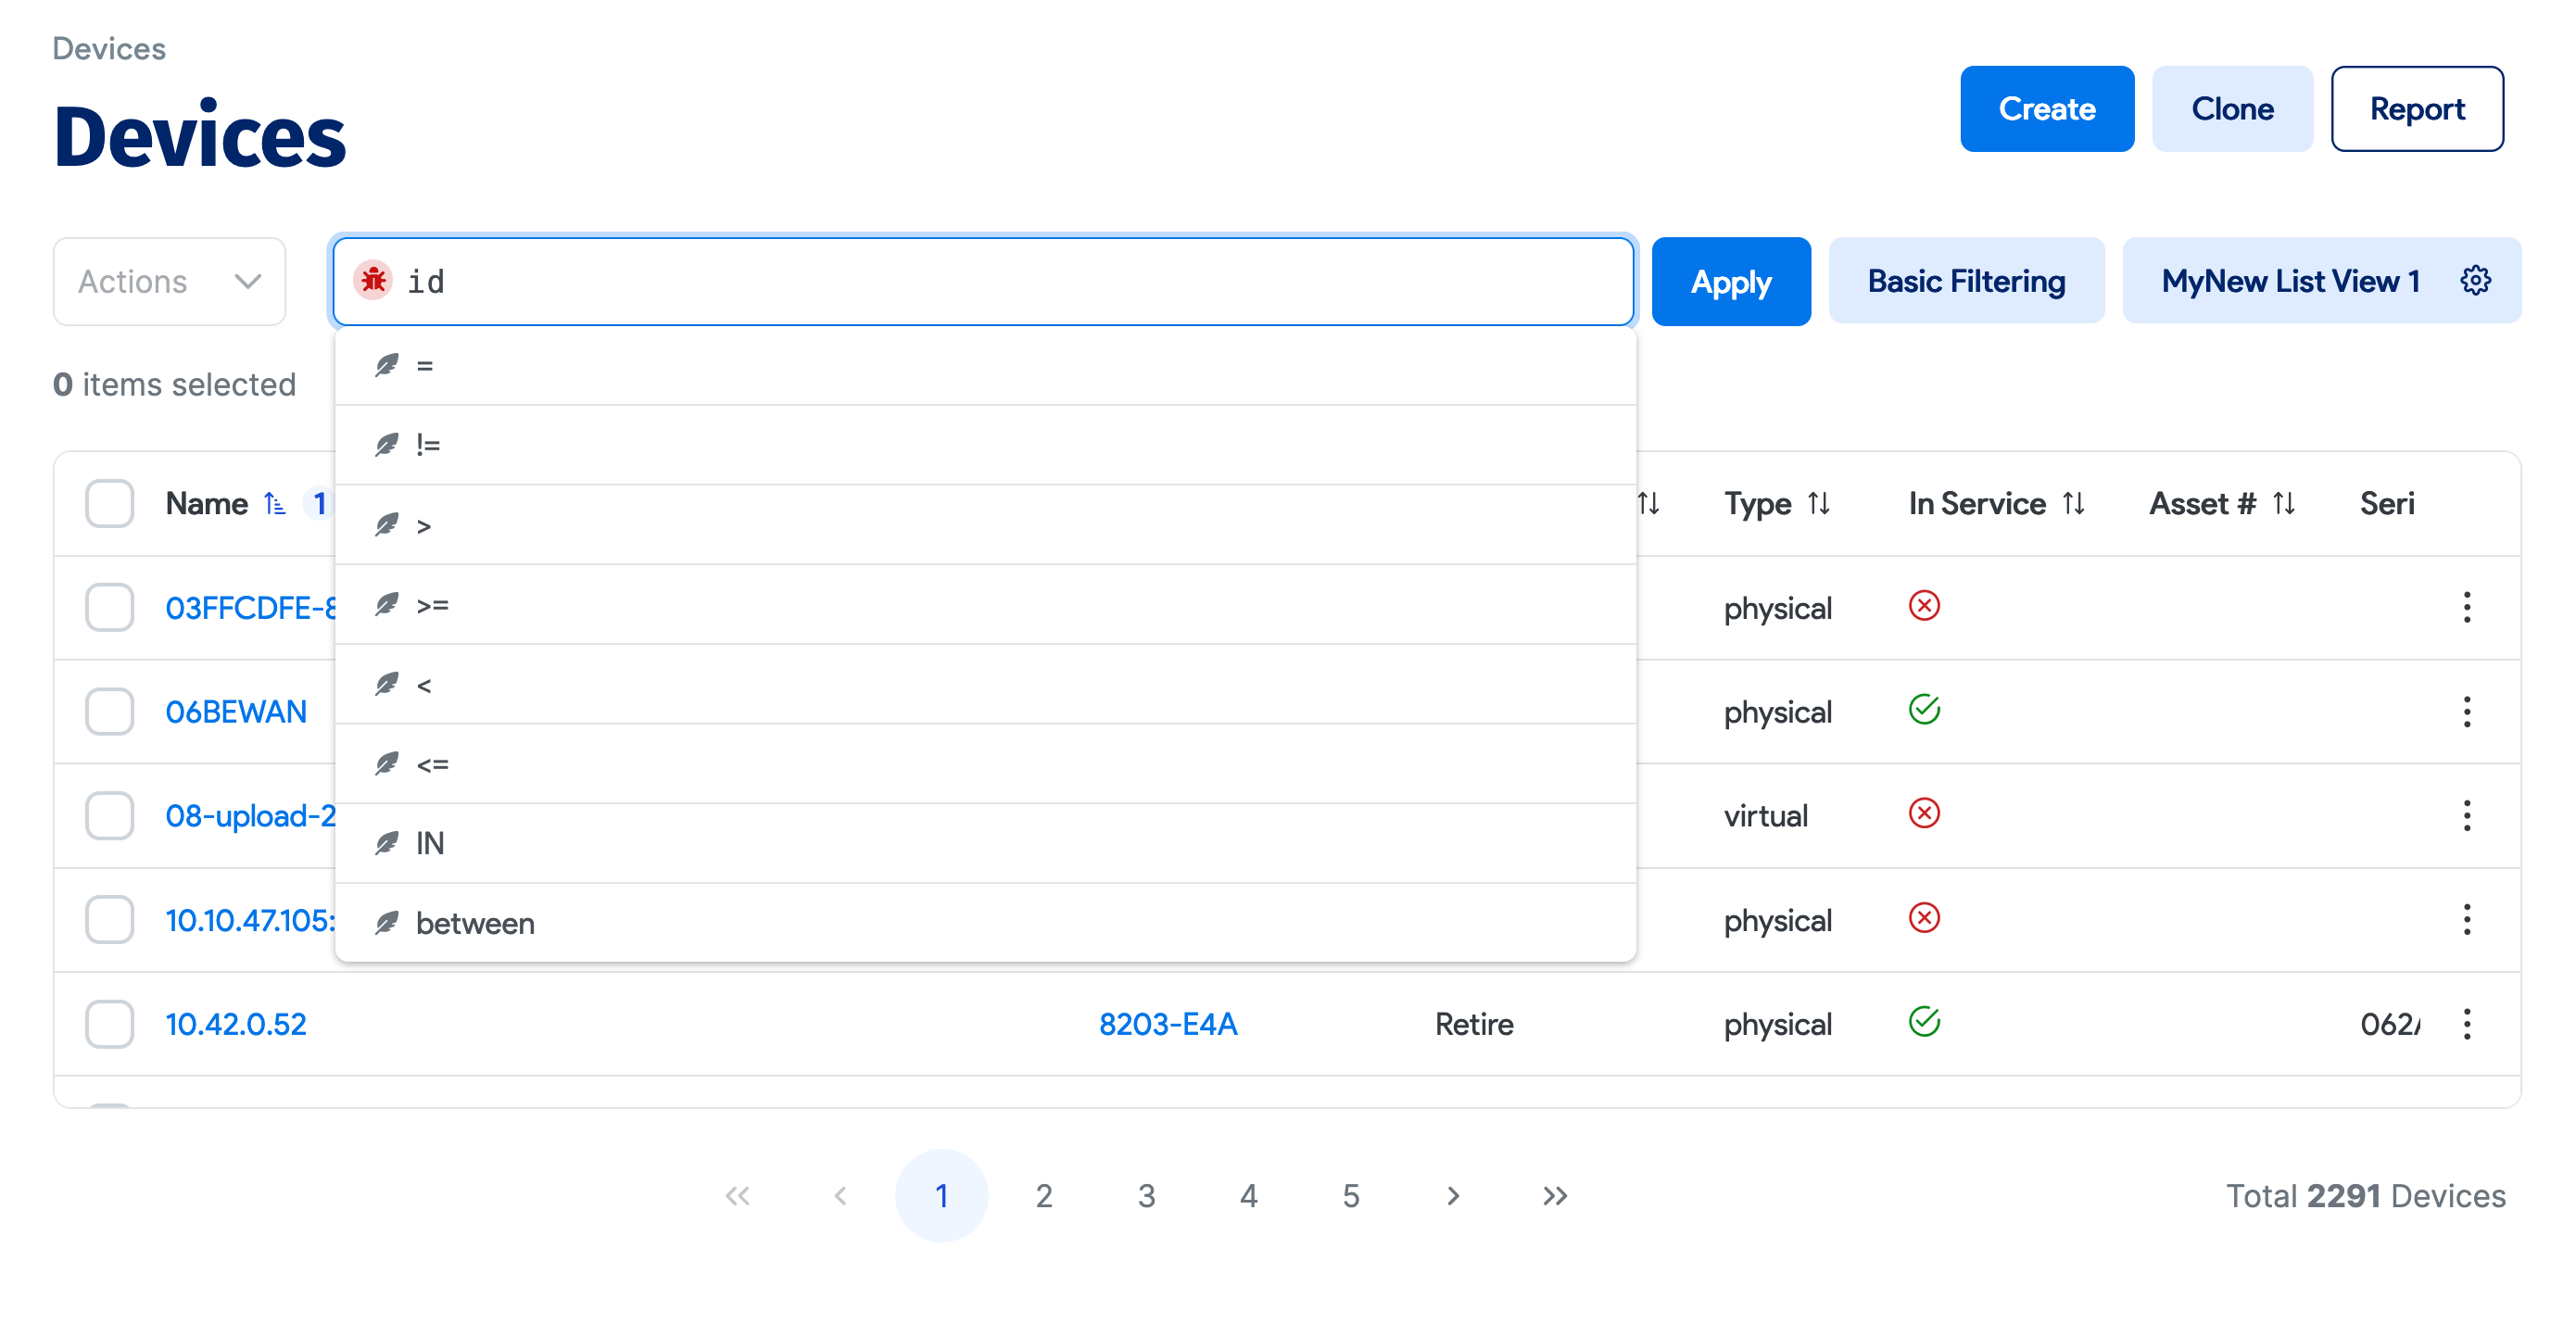Image resolution: width=2576 pixels, height=1336 pixels.
Task: Expand the Actions dropdown
Action: click(169, 281)
